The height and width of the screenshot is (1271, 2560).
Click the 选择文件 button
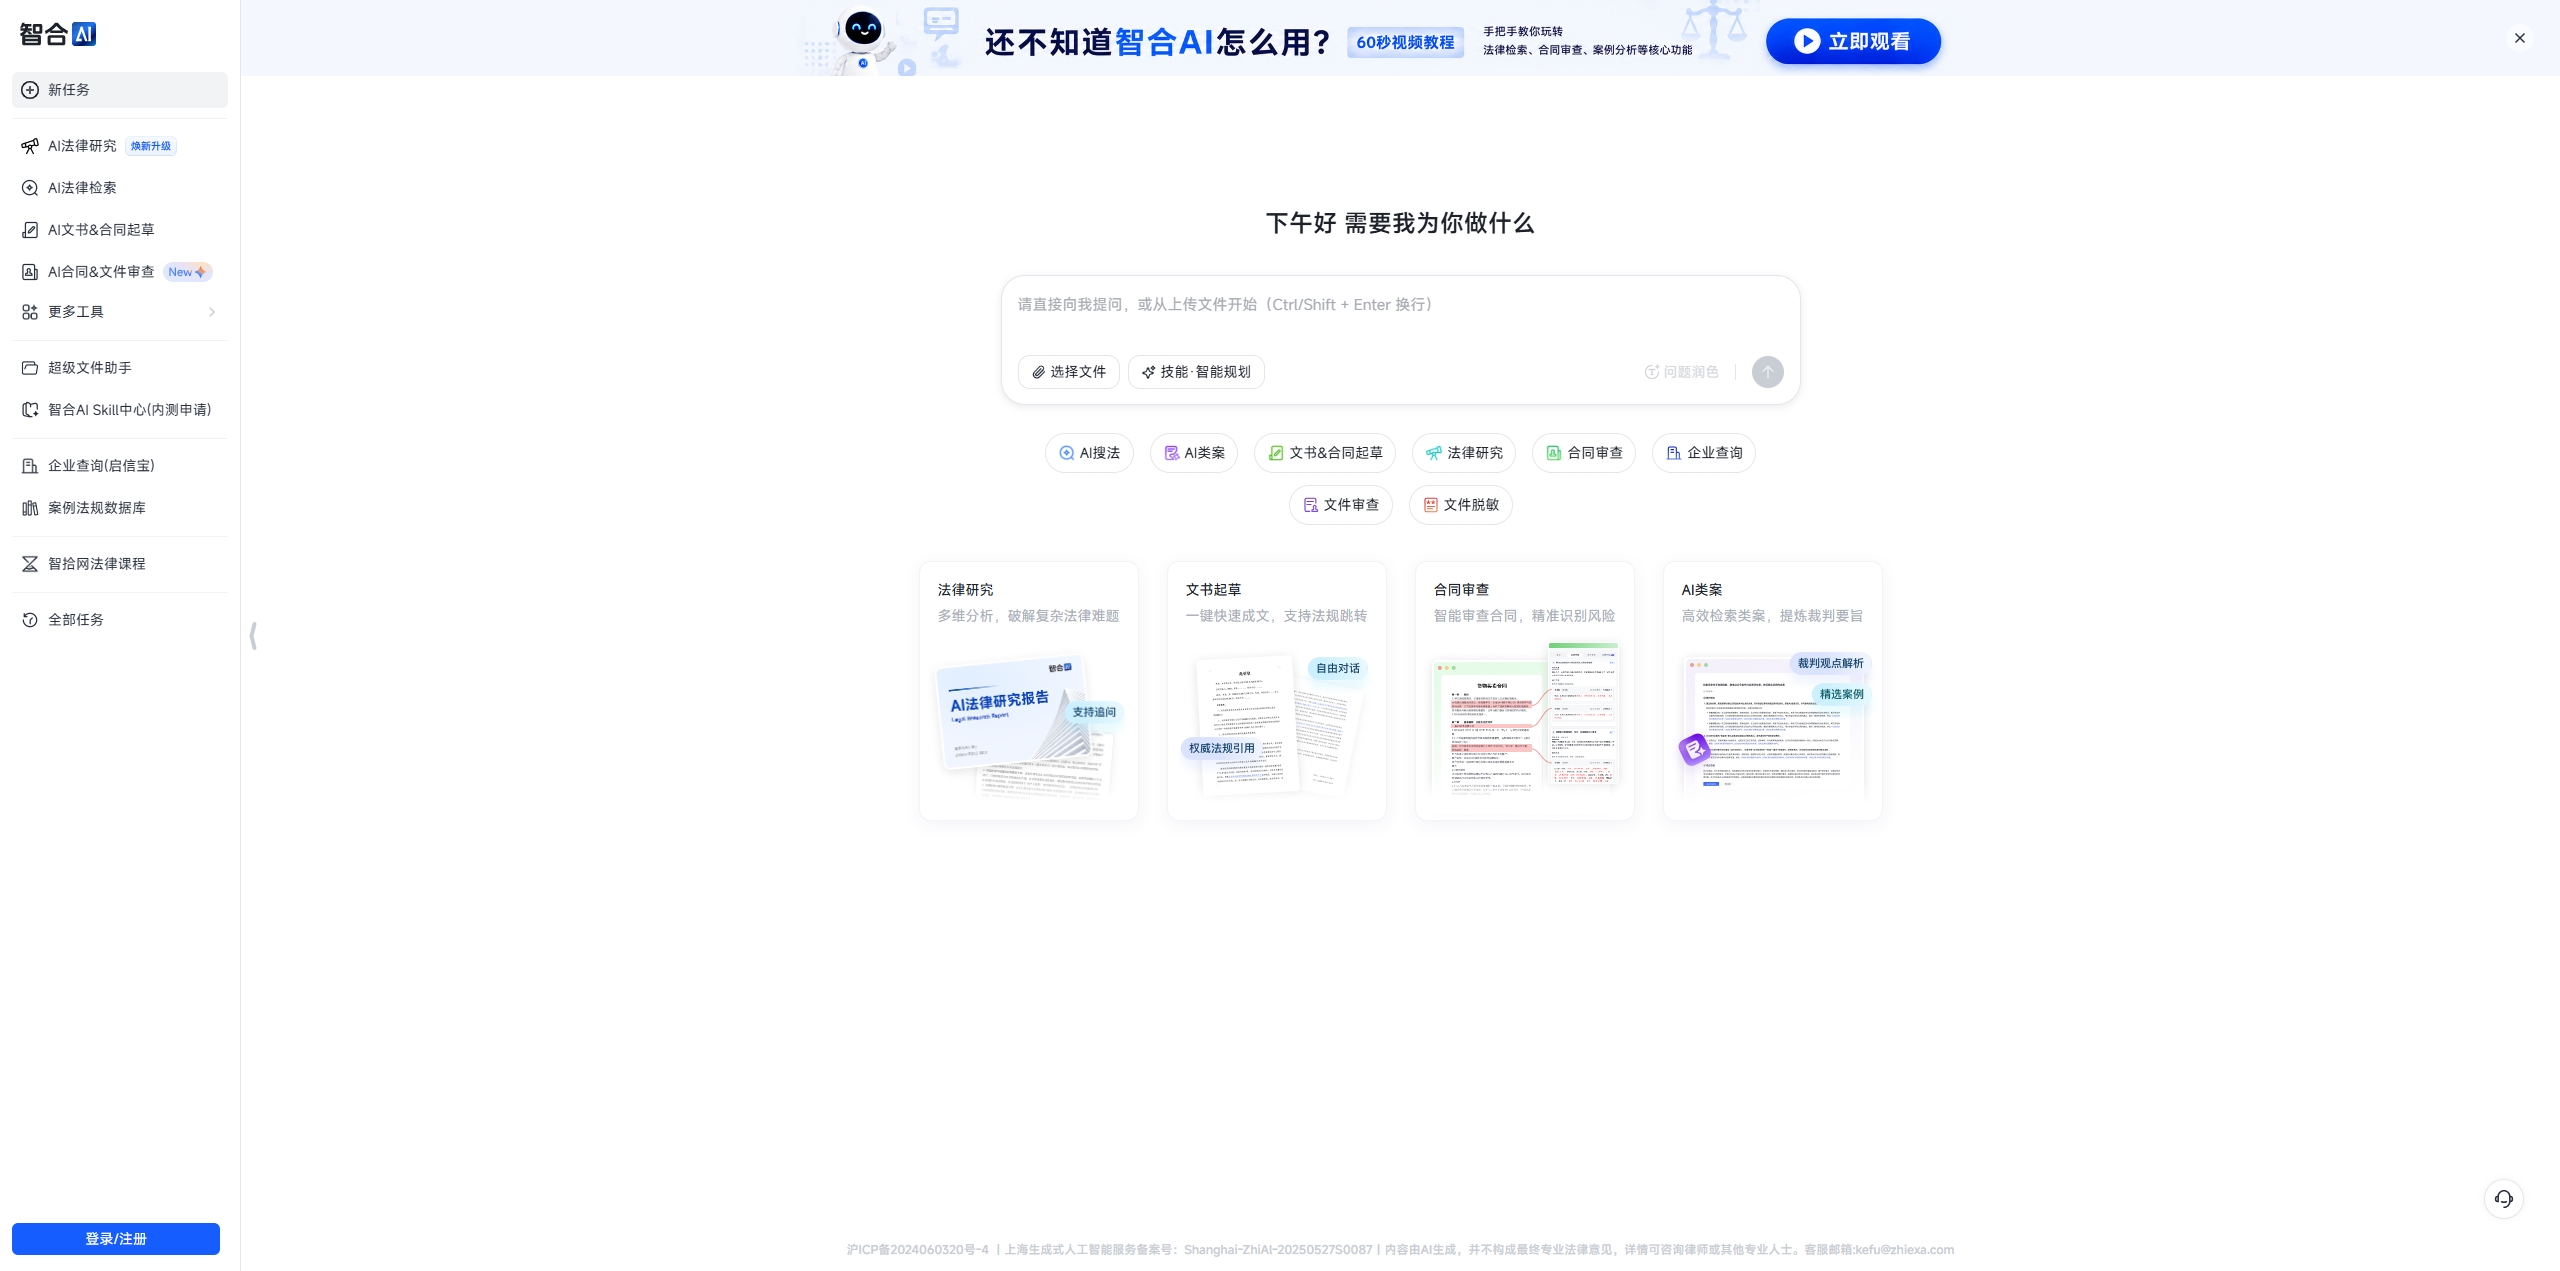(1069, 372)
